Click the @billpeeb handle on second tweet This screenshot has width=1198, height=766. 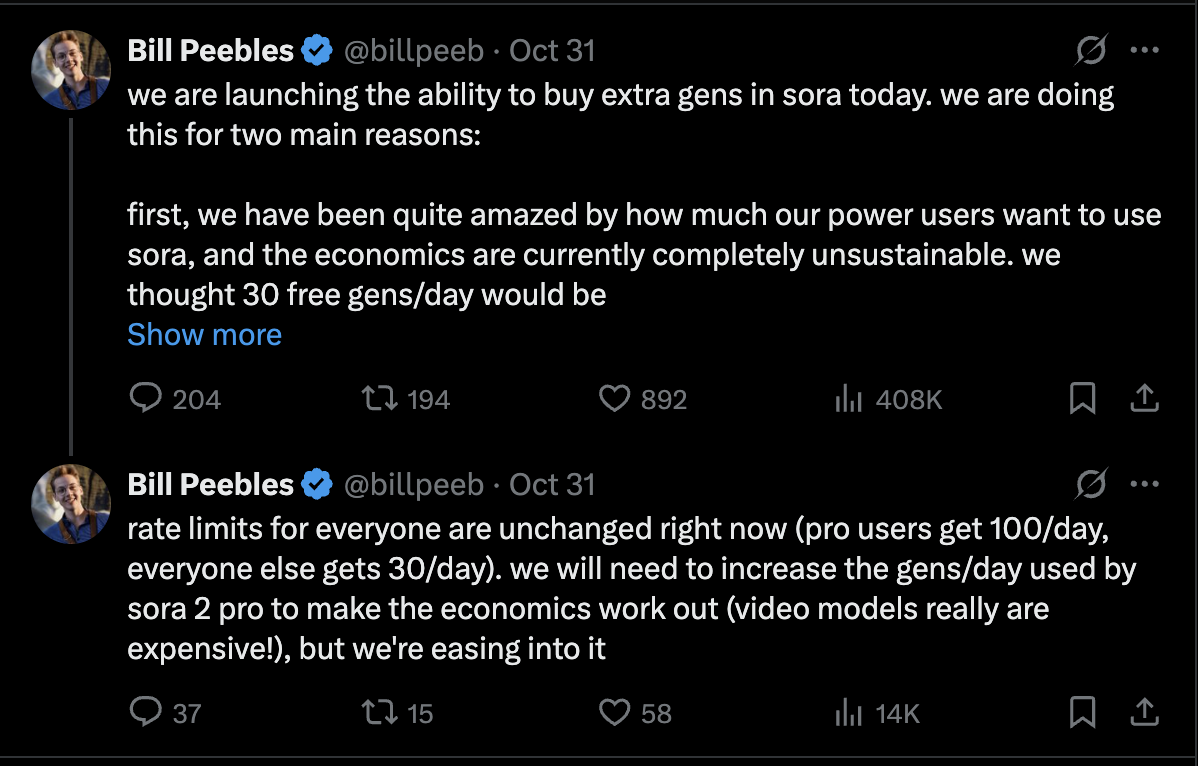414,485
